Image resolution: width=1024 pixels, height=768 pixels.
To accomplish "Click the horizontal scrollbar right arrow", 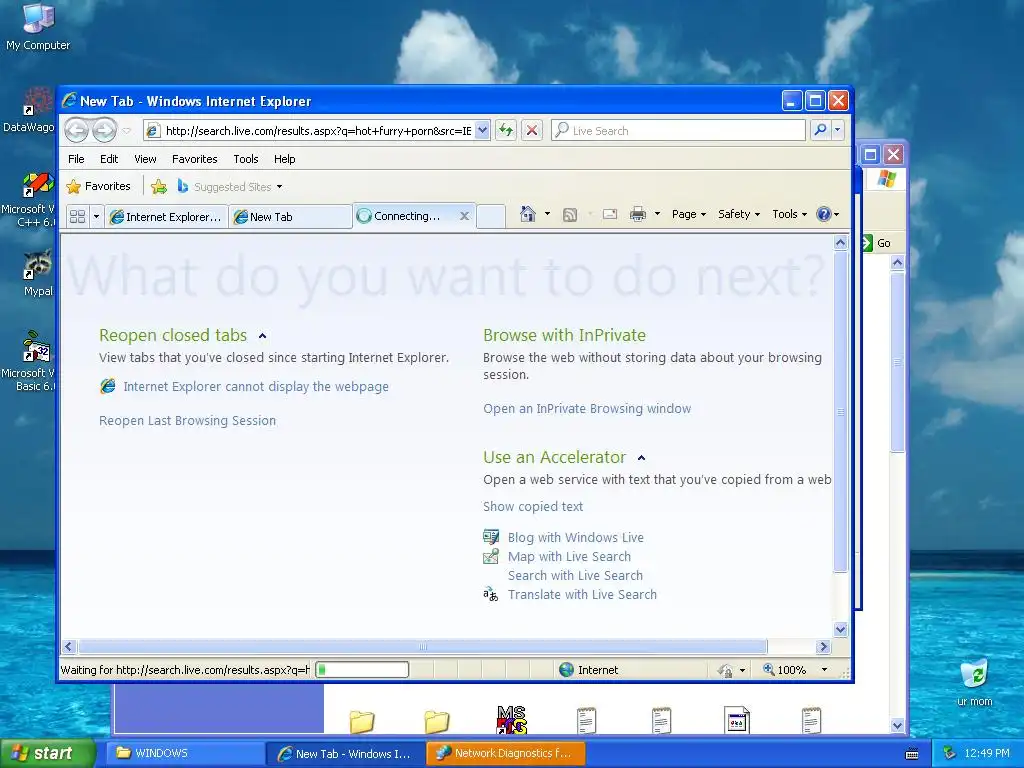I will pyautogui.click(x=824, y=647).
